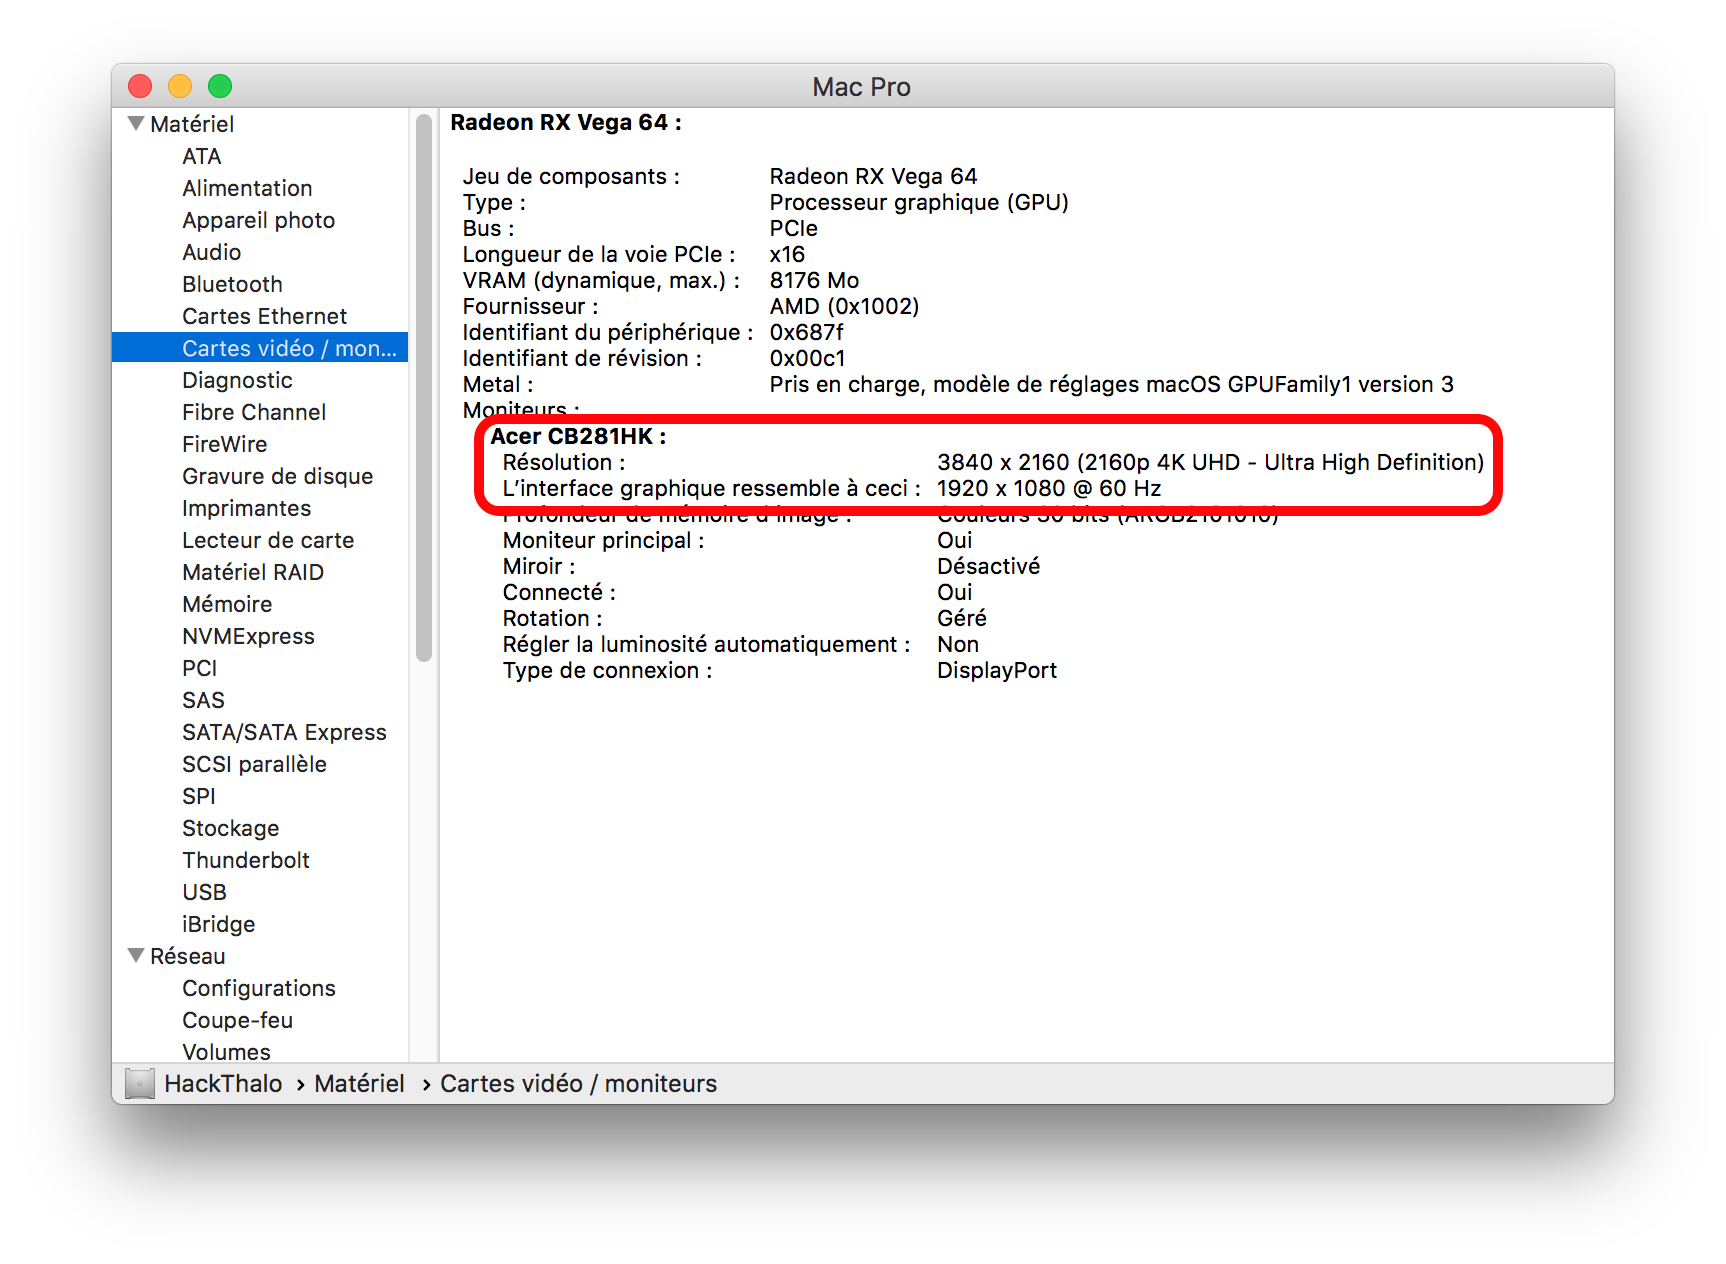
Task: Select Thunderbolt entry
Action: pos(246,860)
